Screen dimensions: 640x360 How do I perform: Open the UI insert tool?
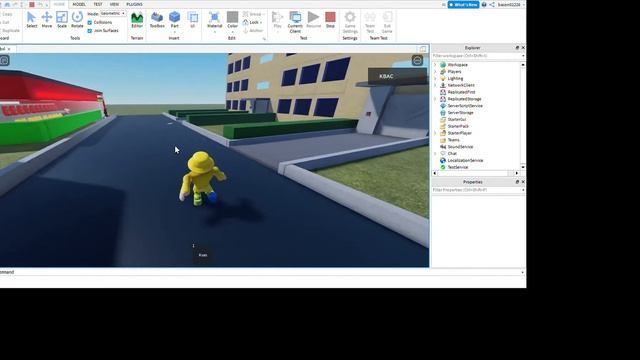point(193,20)
